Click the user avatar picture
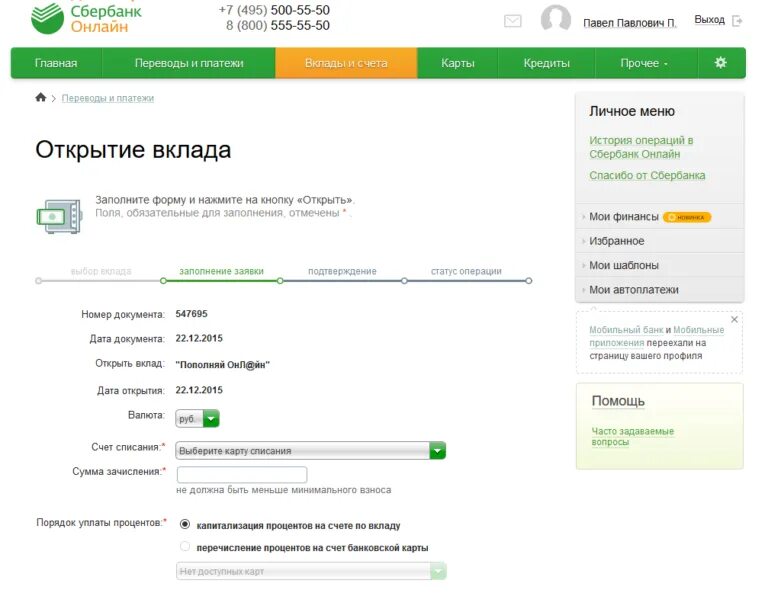This screenshot has height=593, width=768. [x=555, y=20]
